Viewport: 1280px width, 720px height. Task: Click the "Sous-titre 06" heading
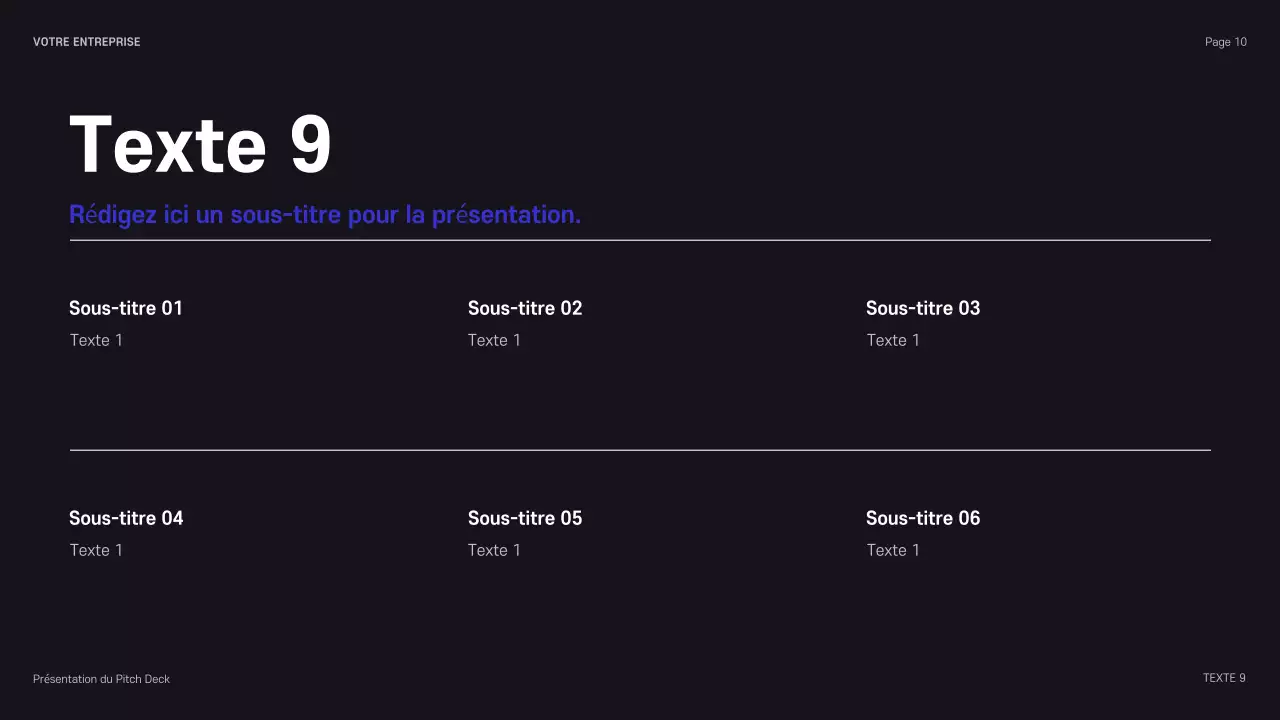point(923,518)
